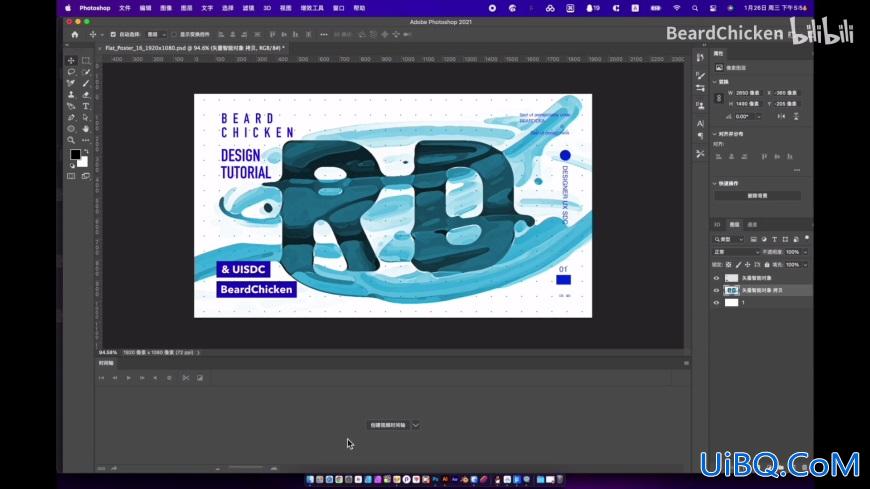This screenshot has width=870, height=489.
Task: Select the Move tool in the toolbar
Action: 71,61
